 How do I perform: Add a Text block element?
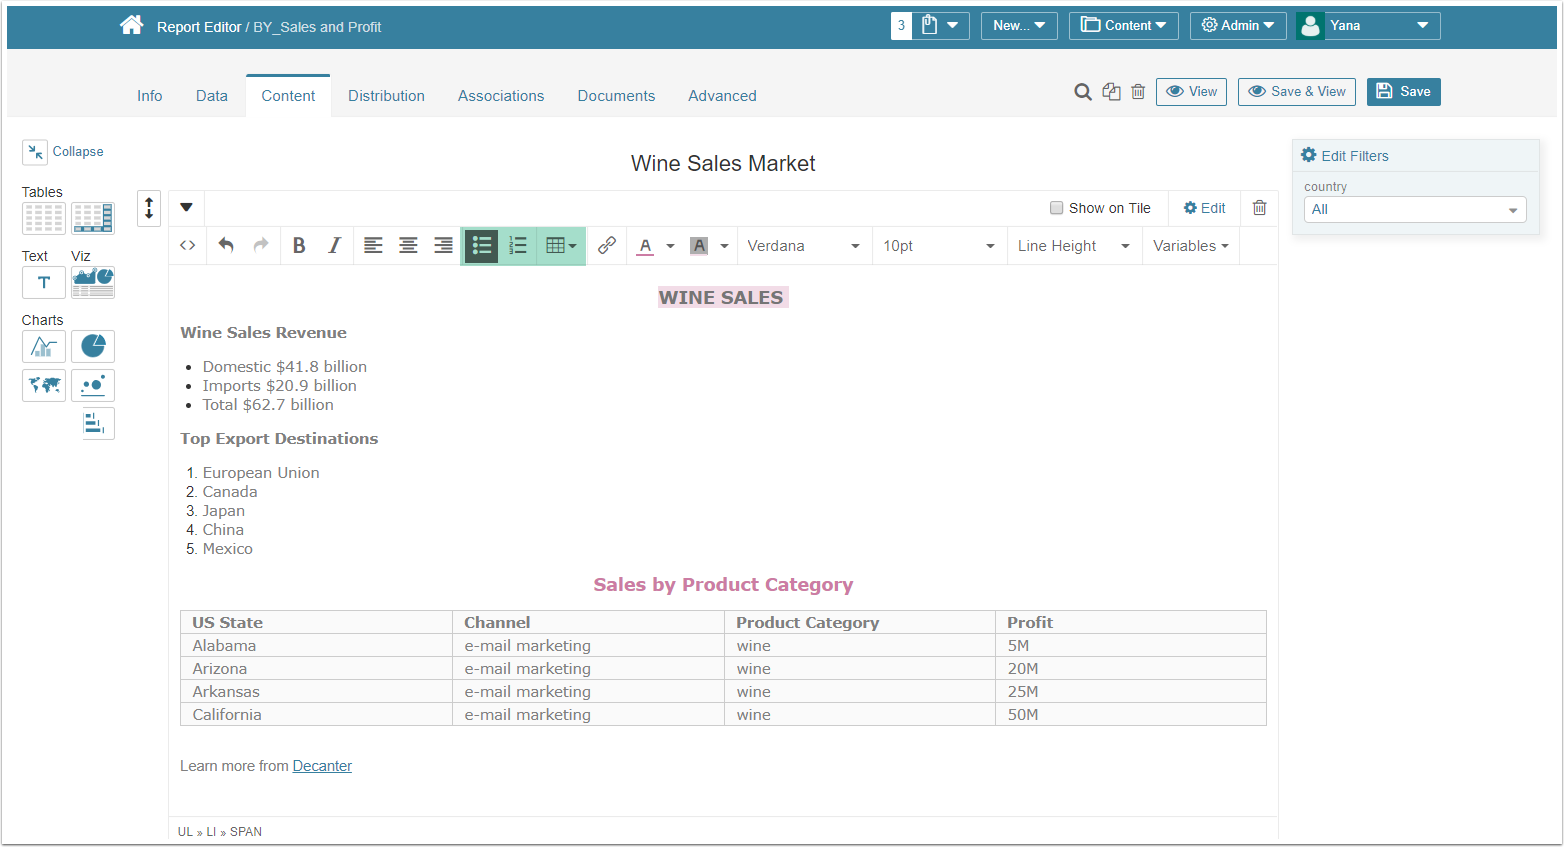click(x=44, y=283)
